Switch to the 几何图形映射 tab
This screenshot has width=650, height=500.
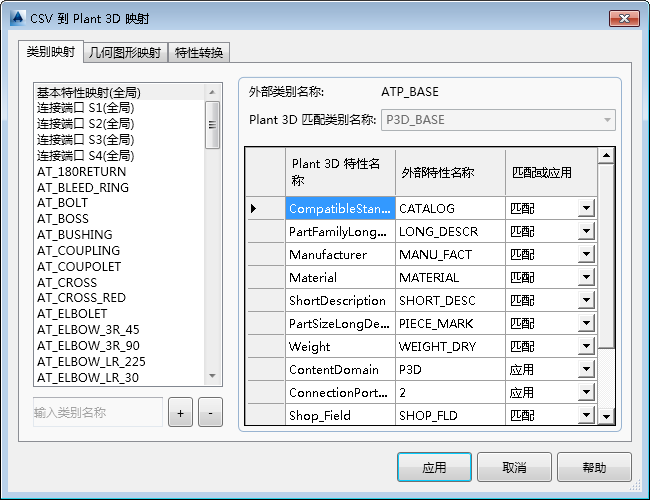tap(125, 53)
